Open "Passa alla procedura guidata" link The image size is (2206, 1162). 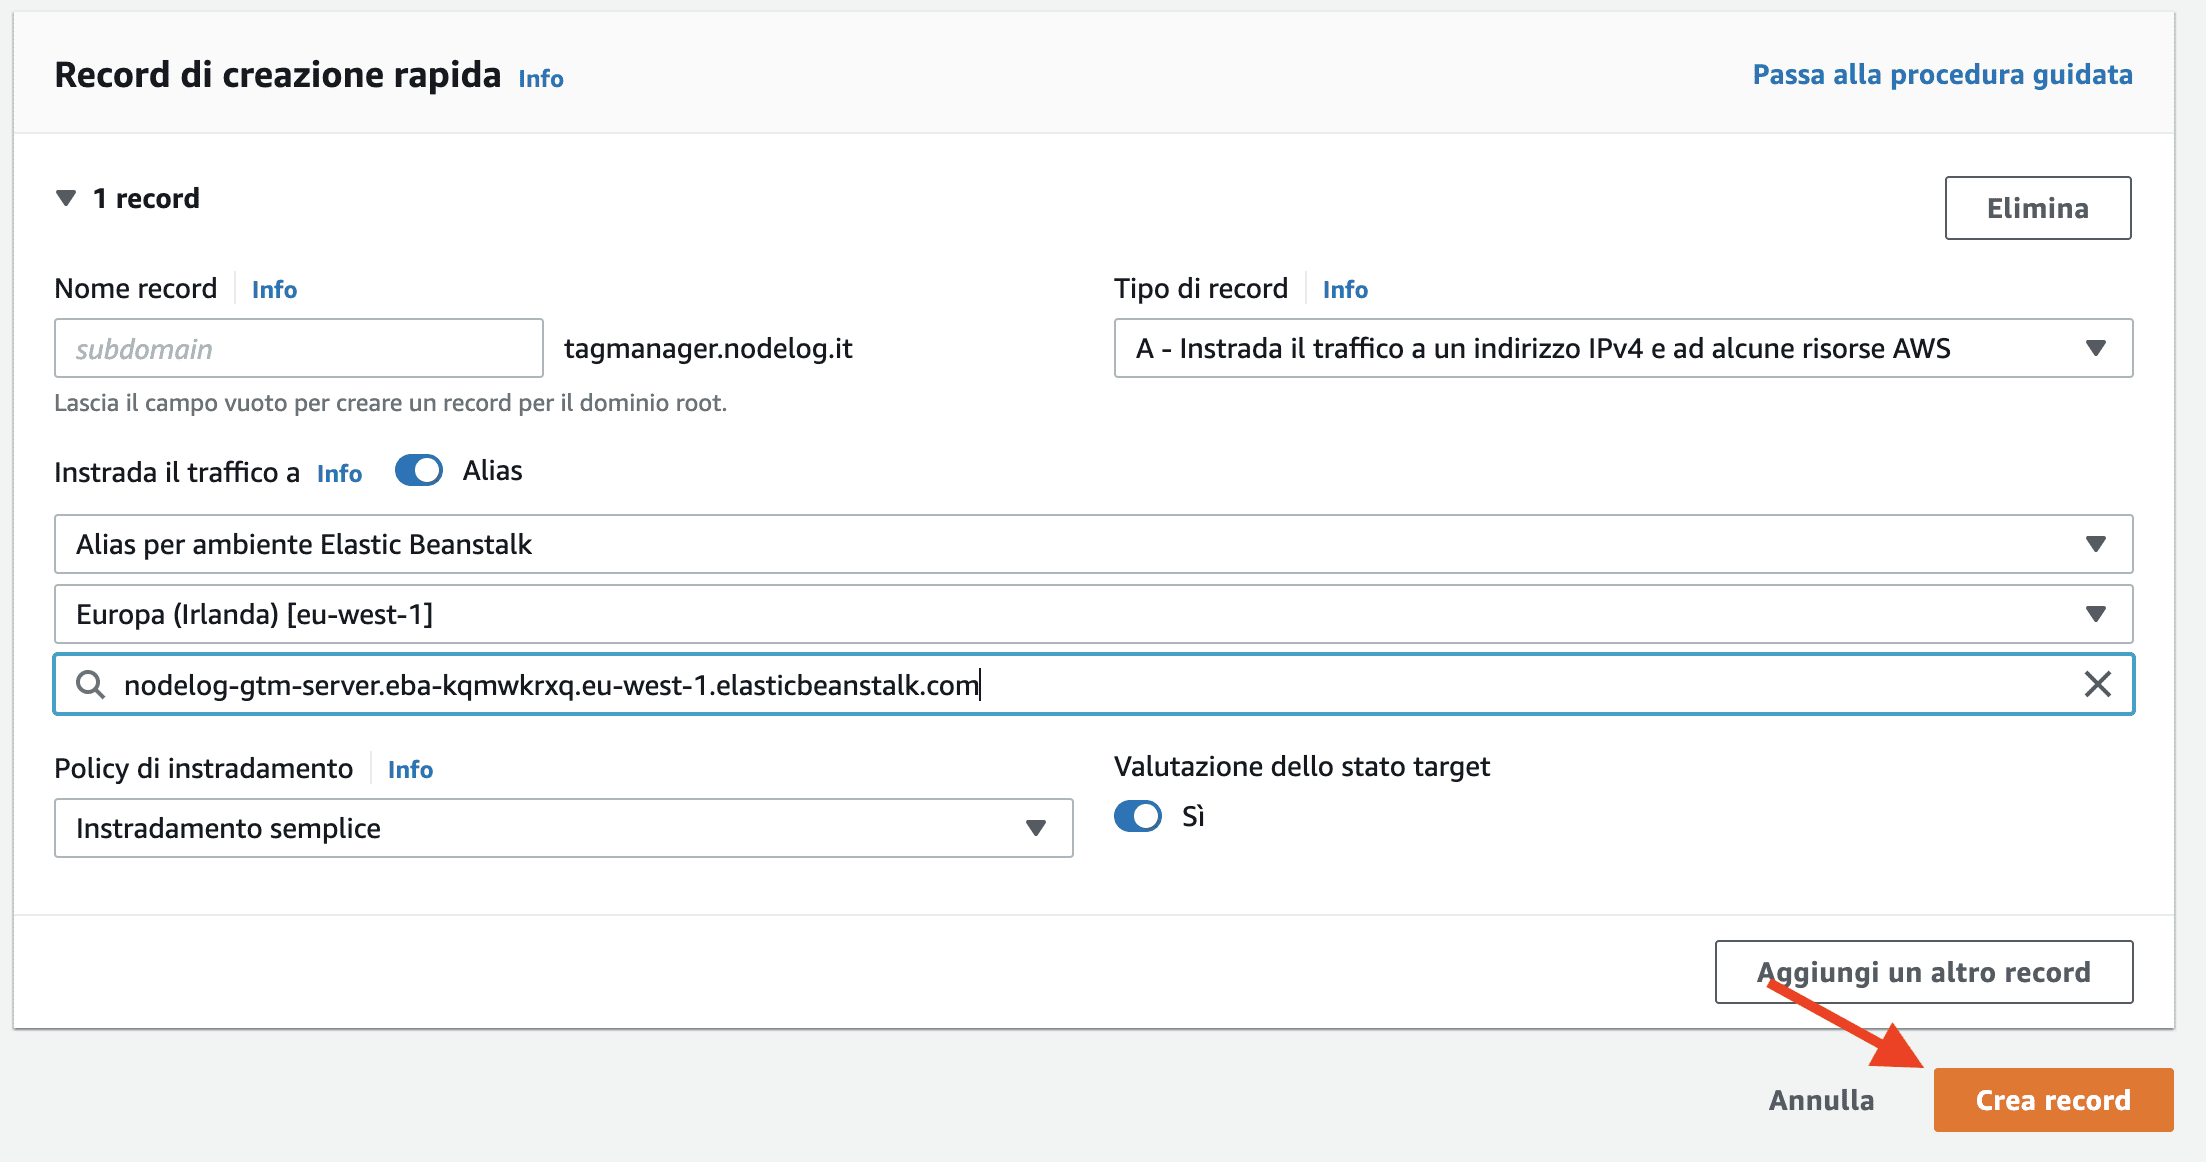pyautogui.click(x=1941, y=74)
